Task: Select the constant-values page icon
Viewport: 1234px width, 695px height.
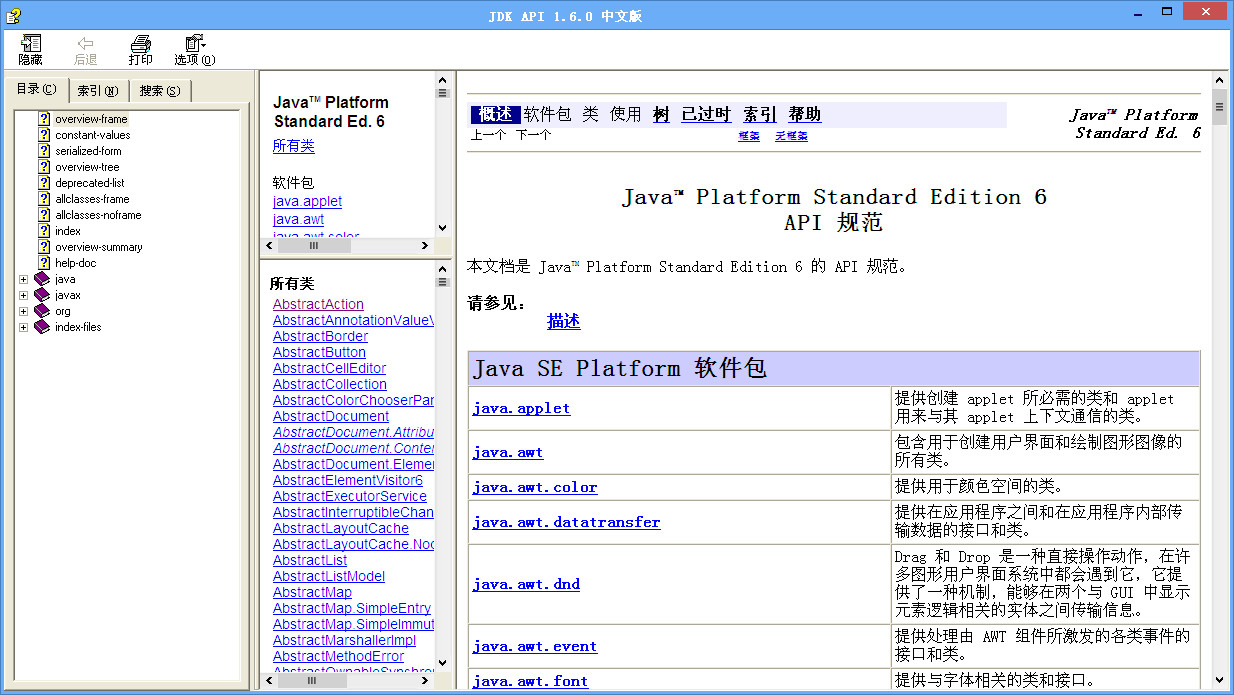Action: coord(44,135)
